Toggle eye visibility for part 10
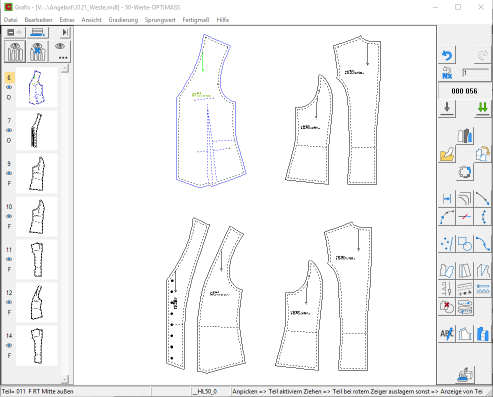493x397 pixels. coord(9,216)
